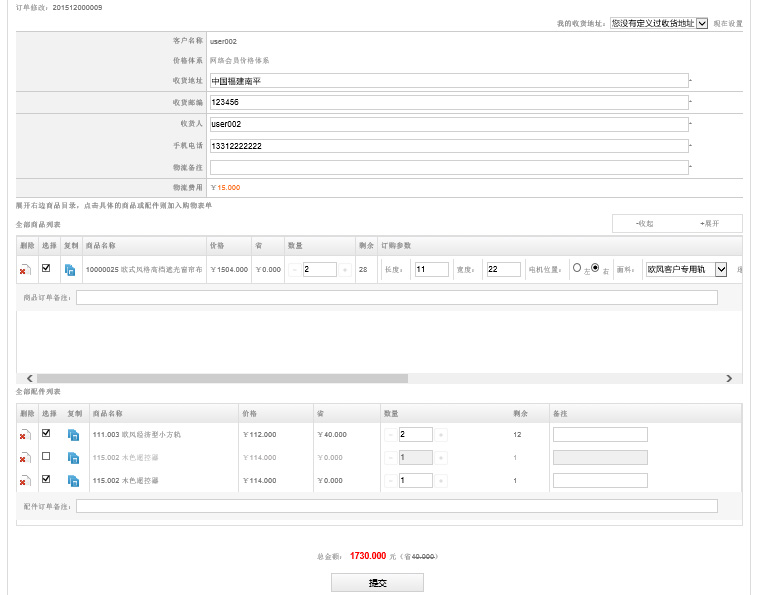Click 备注 field of checked 115.002 row
This screenshot has height=595, width=760.
[x=600, y=481]
